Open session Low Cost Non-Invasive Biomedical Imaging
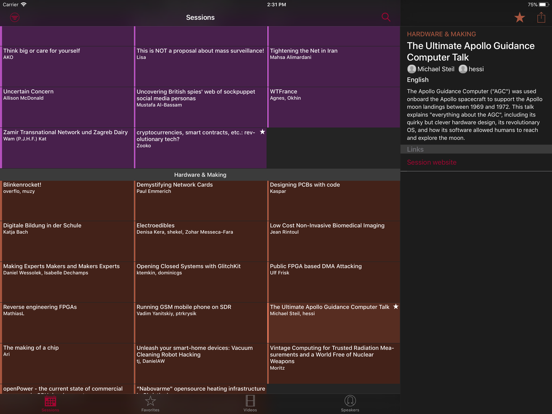Viewport: 552px width, 414px height. (334, 242)
